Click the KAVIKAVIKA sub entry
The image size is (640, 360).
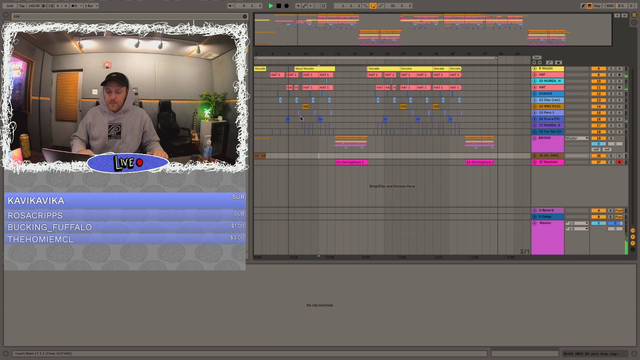click(125, 200)
